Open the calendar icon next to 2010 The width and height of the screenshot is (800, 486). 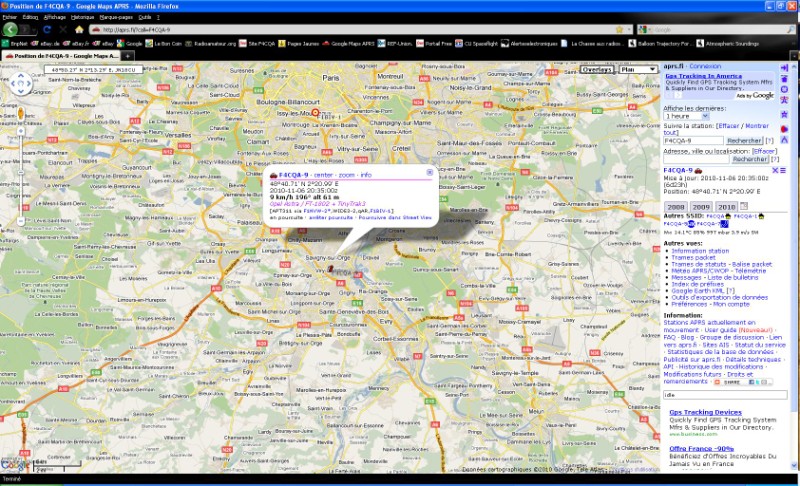744,206
